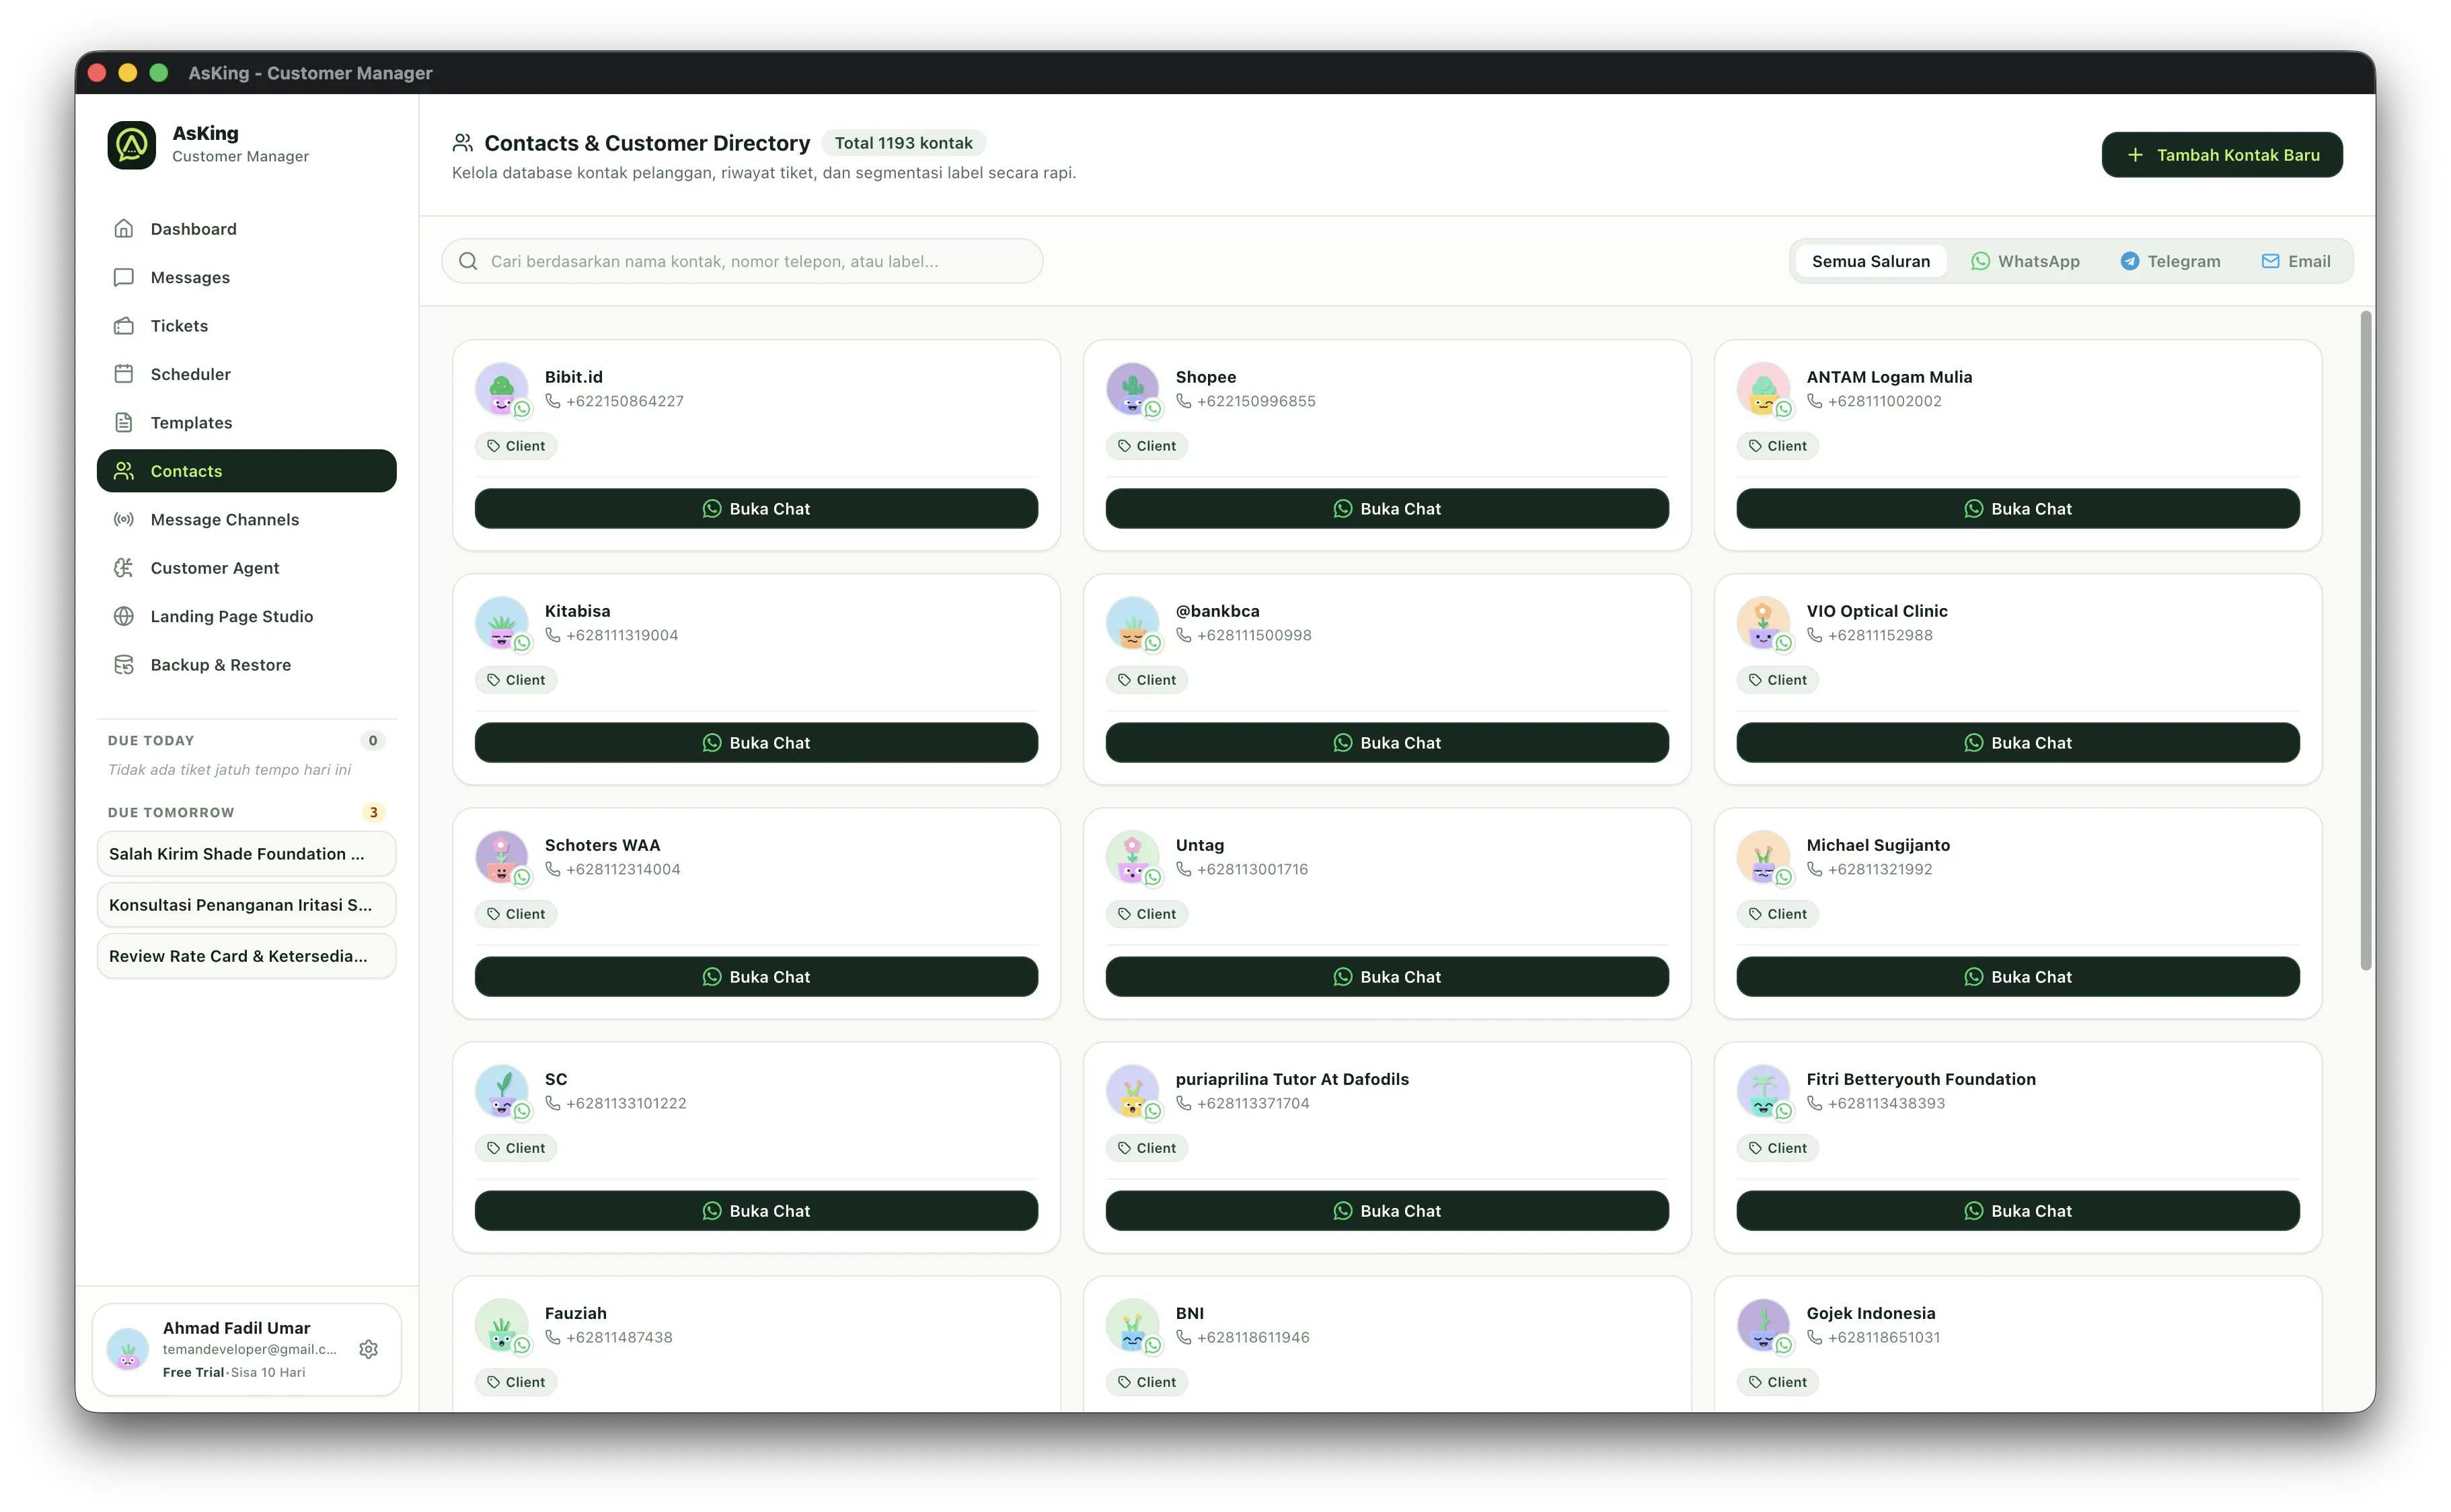Open the Dashboard home icon

point(124,229)
